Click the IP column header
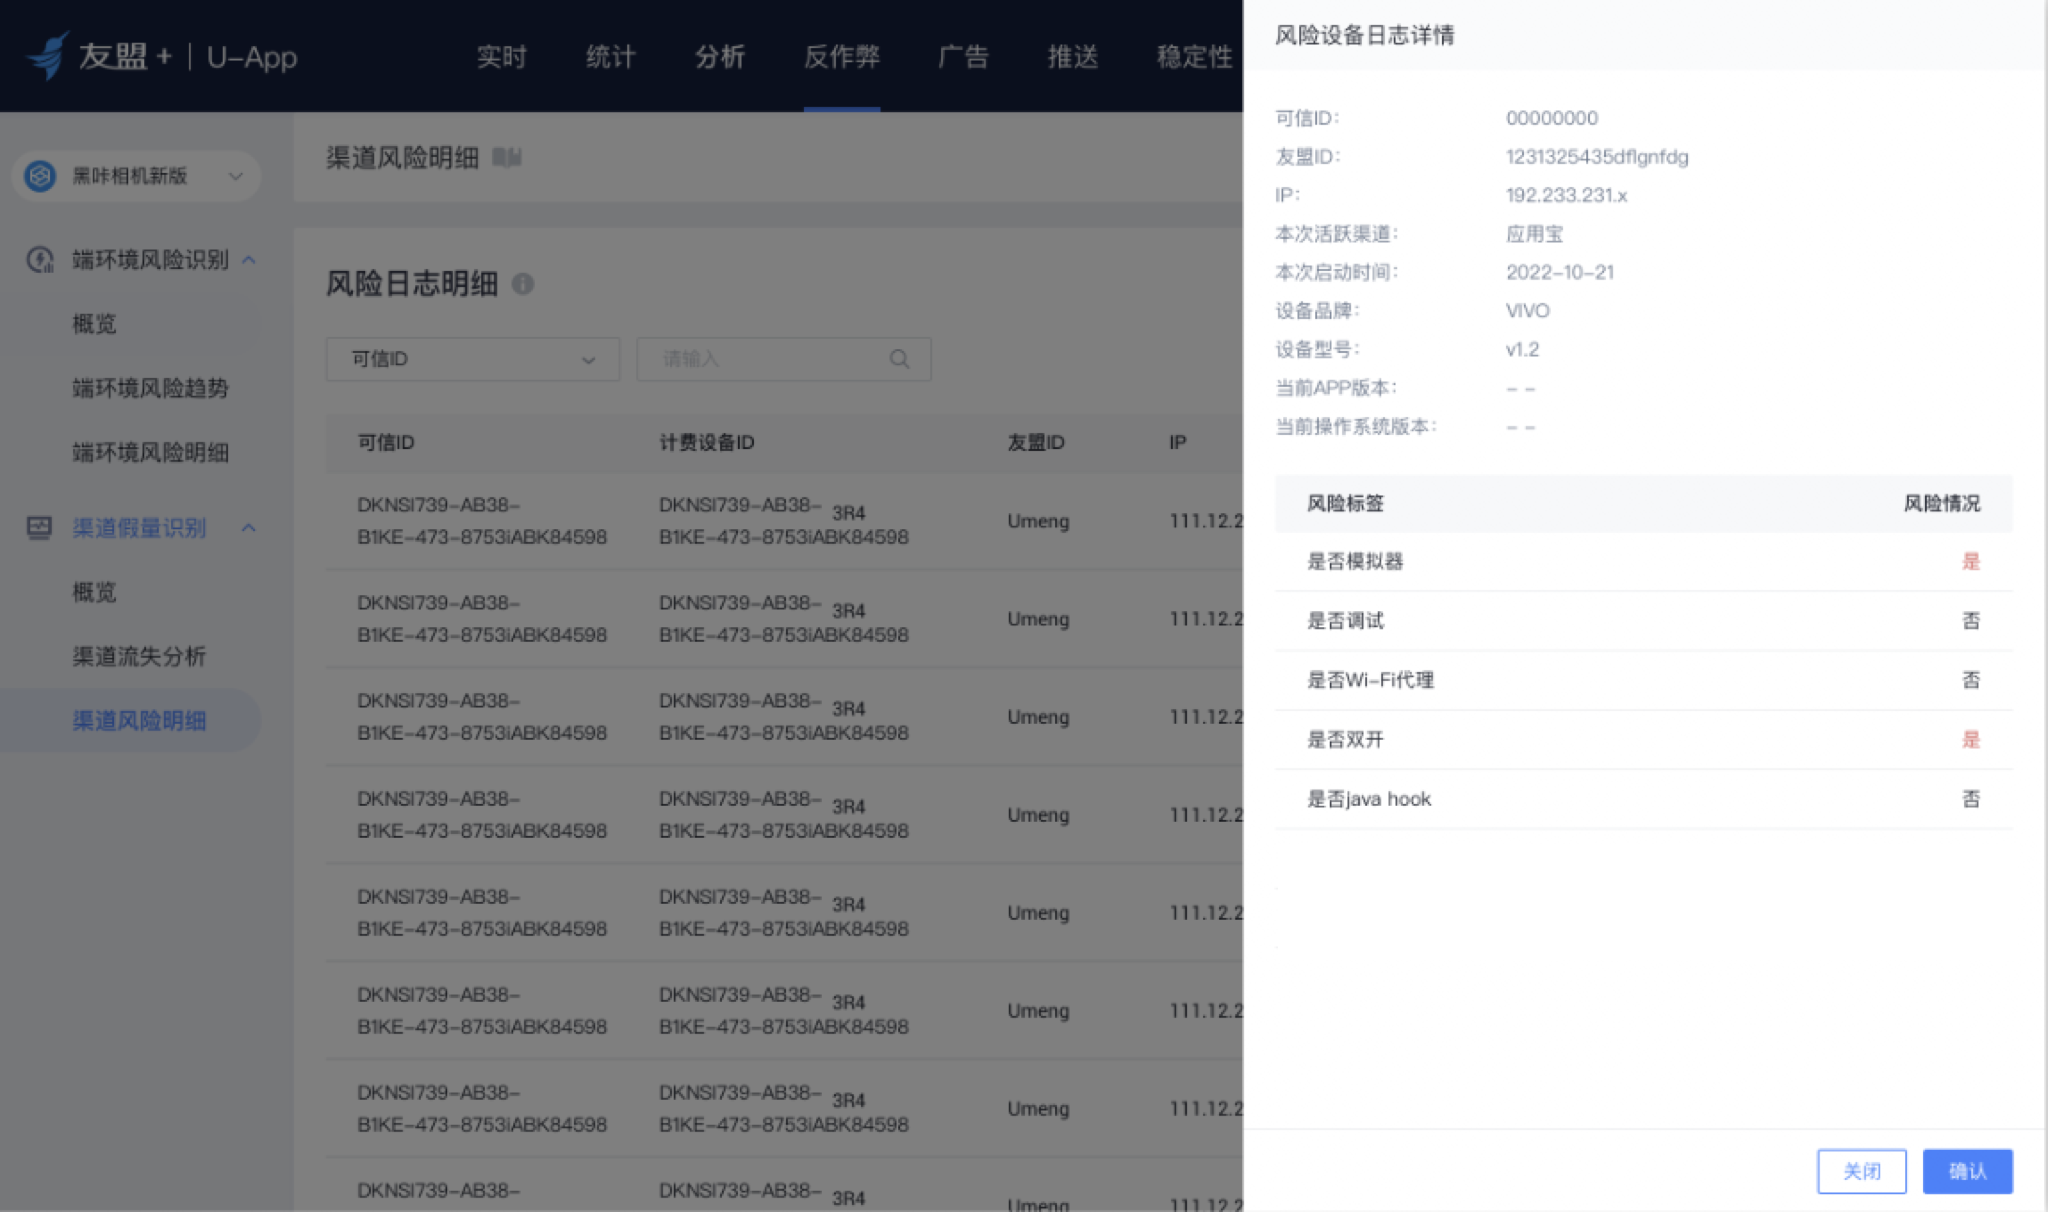This screenshot has width=2048, height=1212. point(1178,442)
